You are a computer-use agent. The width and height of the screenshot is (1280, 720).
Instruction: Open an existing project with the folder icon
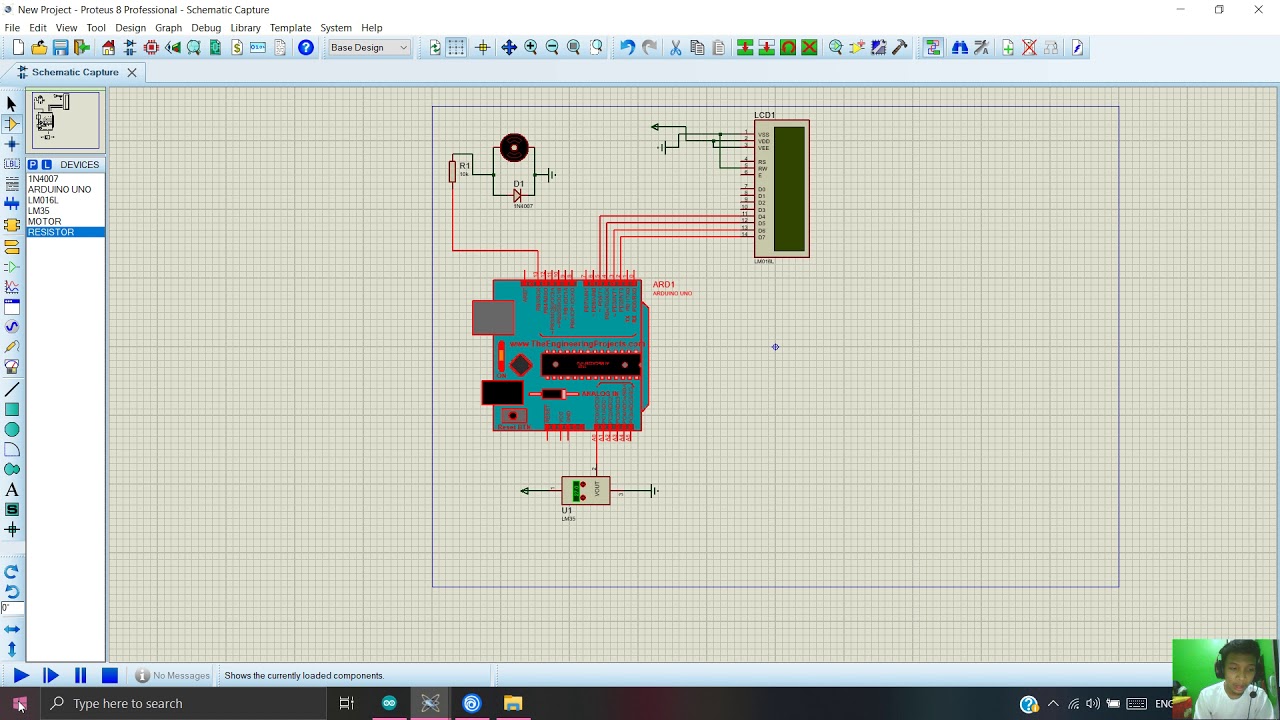click(x=39, y=48)
